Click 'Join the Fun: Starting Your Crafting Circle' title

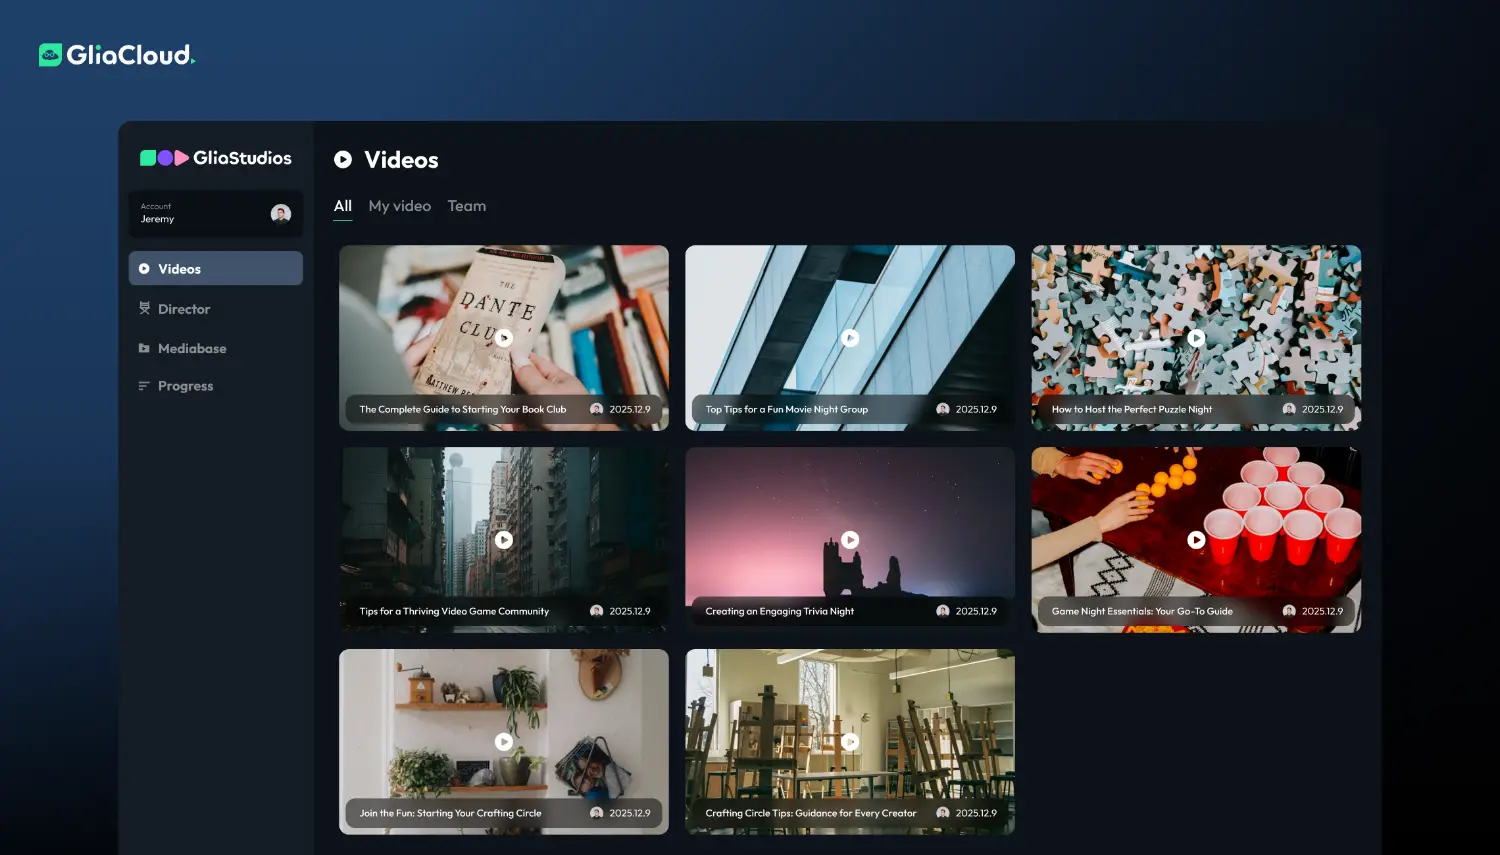coord(450,813)
